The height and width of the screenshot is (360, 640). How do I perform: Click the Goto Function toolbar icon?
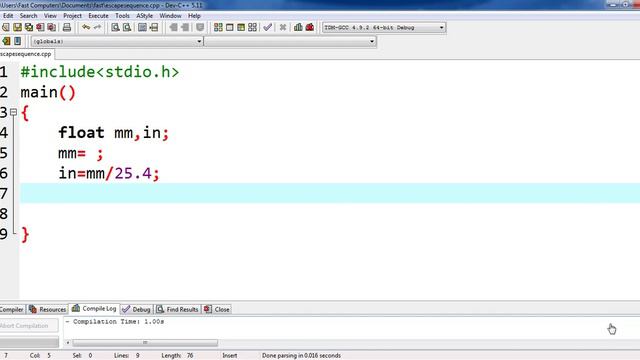142,27
